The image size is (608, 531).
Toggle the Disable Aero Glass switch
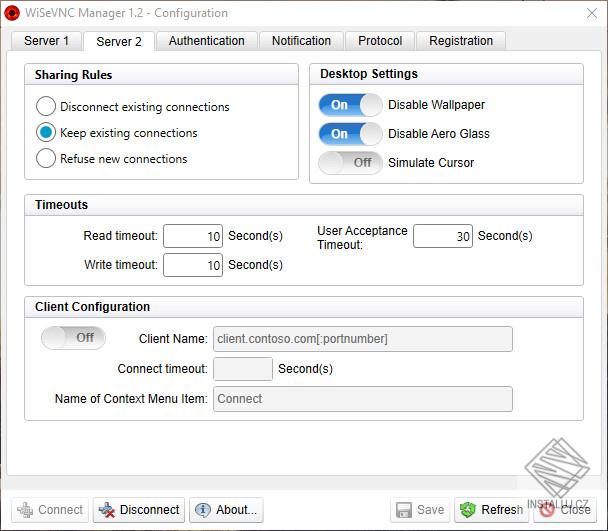coord(351,134)
